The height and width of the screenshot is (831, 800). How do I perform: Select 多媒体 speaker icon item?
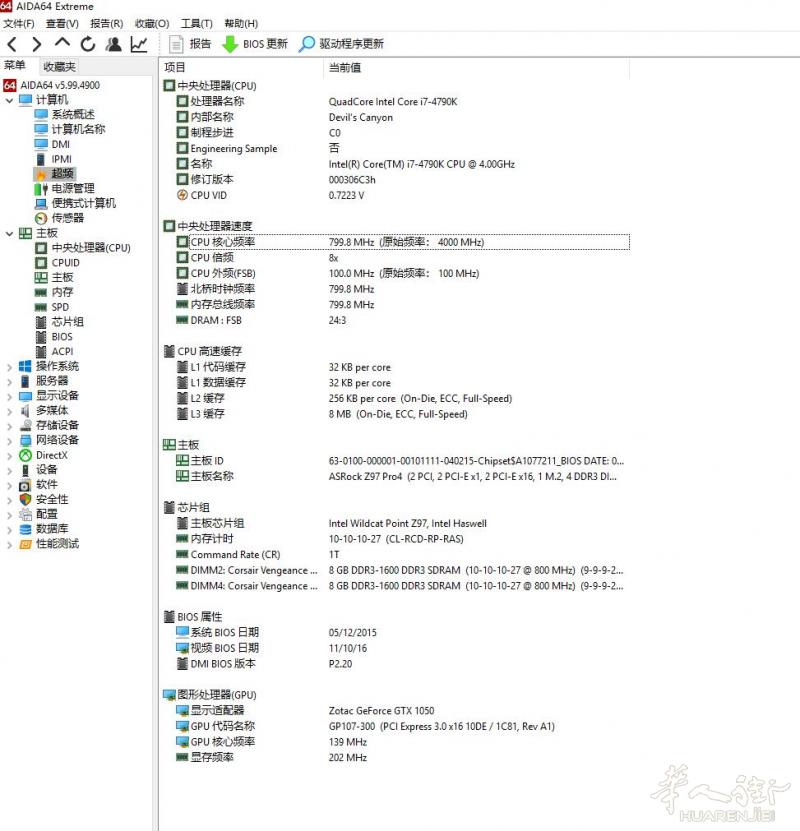tap(43, 411)
